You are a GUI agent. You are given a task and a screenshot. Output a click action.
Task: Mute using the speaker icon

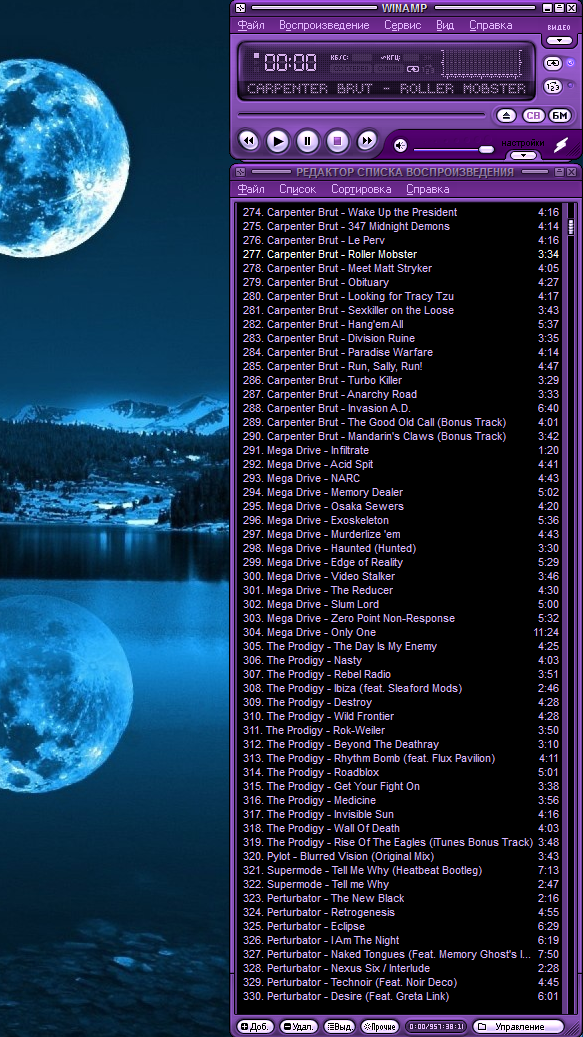click(401, 145)
